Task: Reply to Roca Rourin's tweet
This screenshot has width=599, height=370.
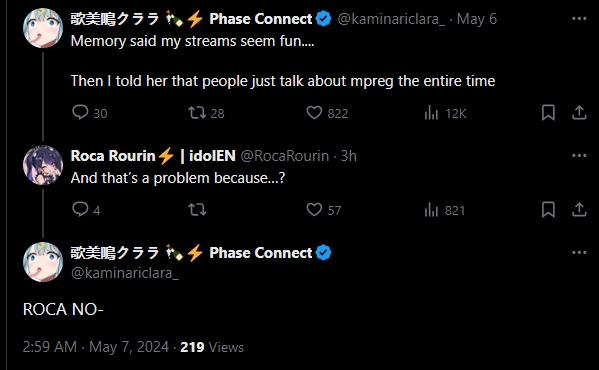Action: point(80,209)
